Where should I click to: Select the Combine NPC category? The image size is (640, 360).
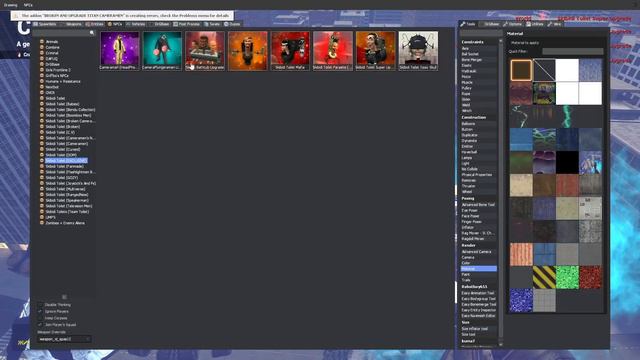(52, 47)
